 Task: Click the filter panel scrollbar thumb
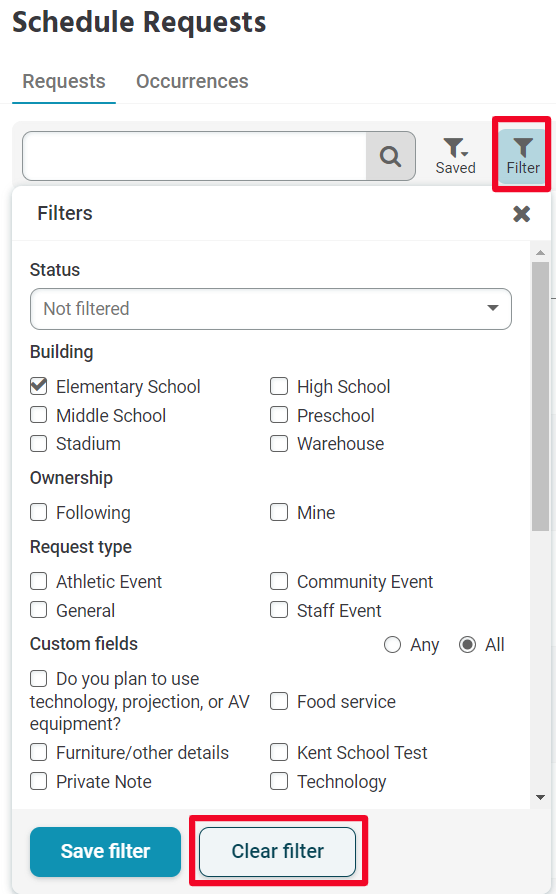[541, 396]
